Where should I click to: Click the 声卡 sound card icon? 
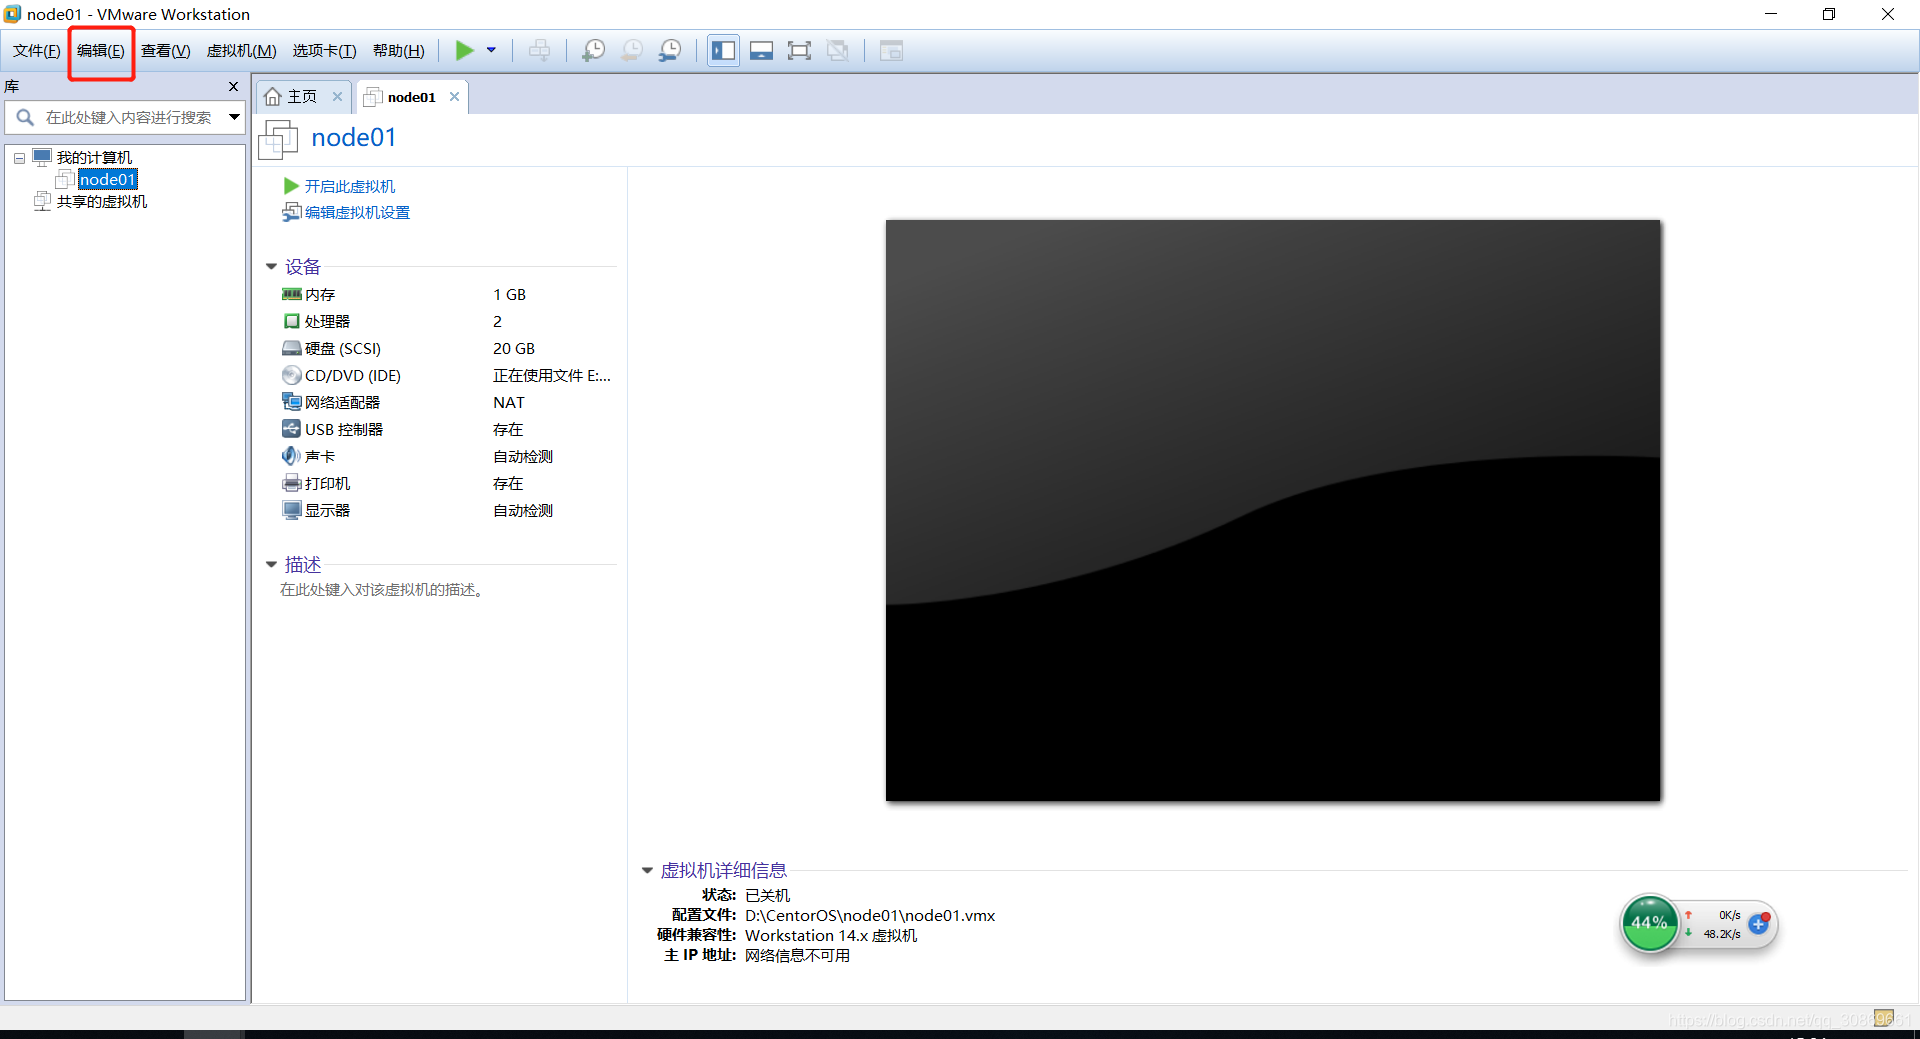click(x=292, y=456)
